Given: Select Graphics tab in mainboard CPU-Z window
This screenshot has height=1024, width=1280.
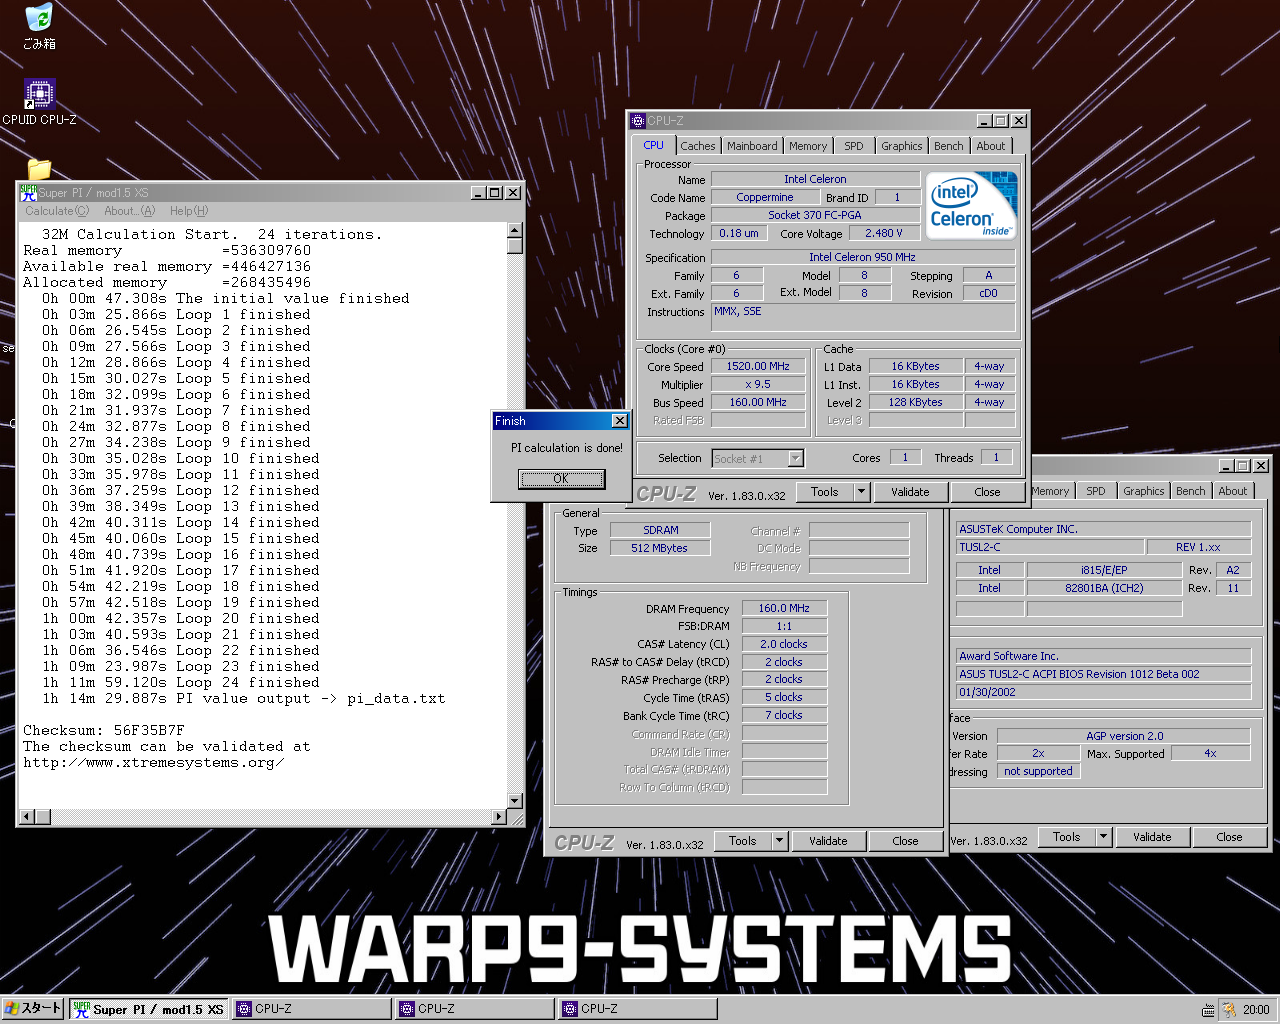Looking at the screenshot, I should pos(1144,491).
